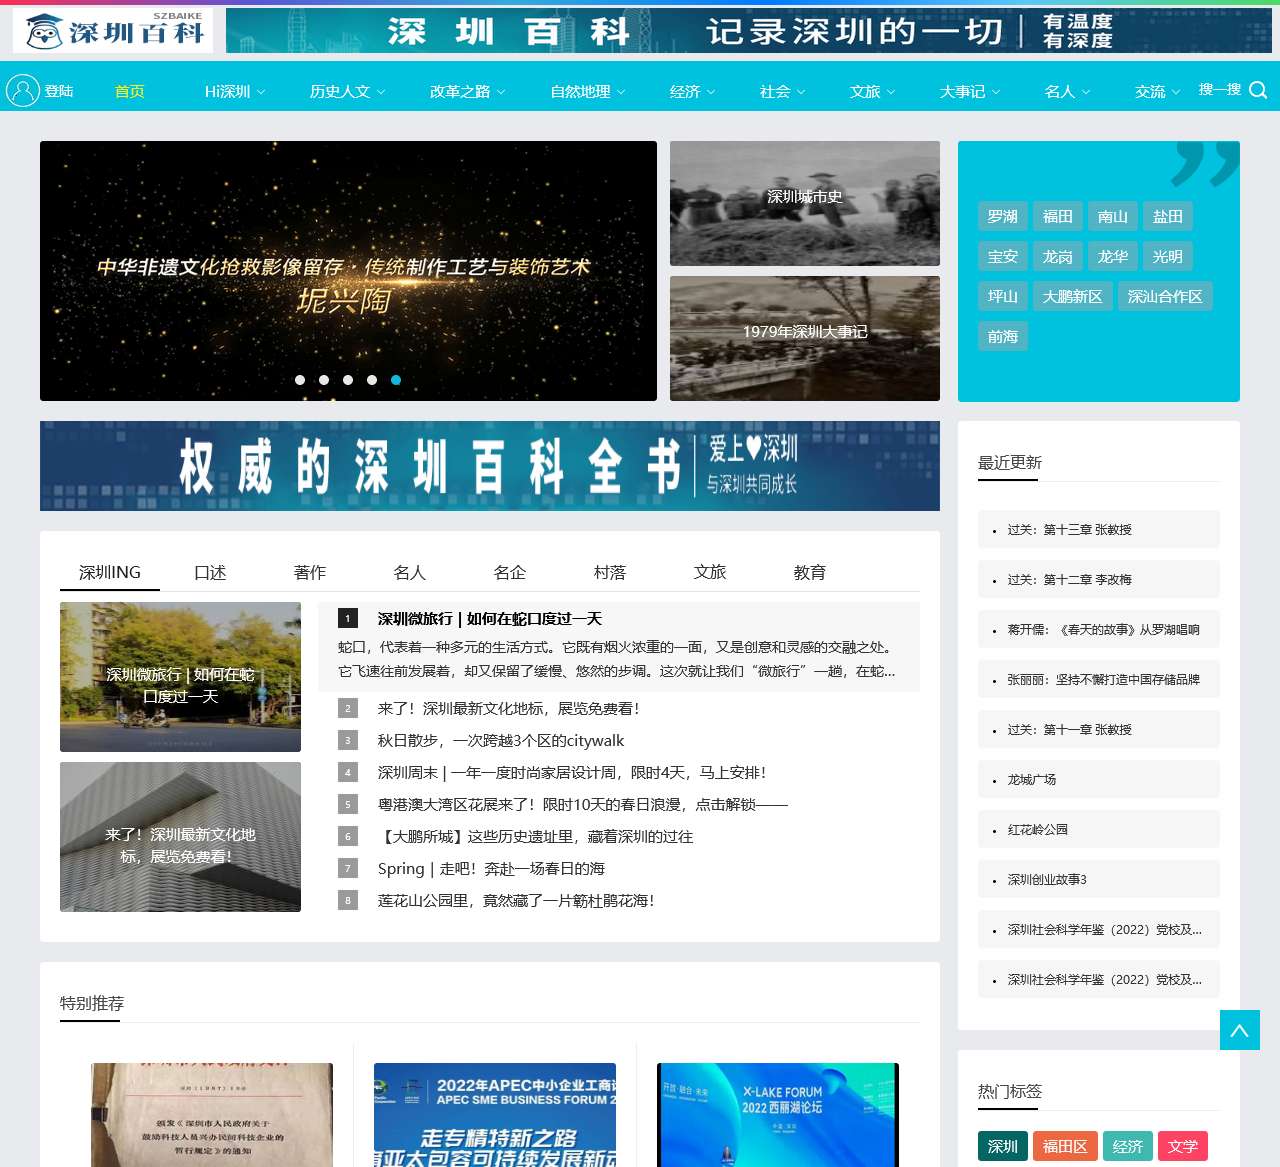Open the X-LAKE FORUM 西丽湖论坛 thumbnail
The image size is (1280, 1167).
click(778, 1114)
